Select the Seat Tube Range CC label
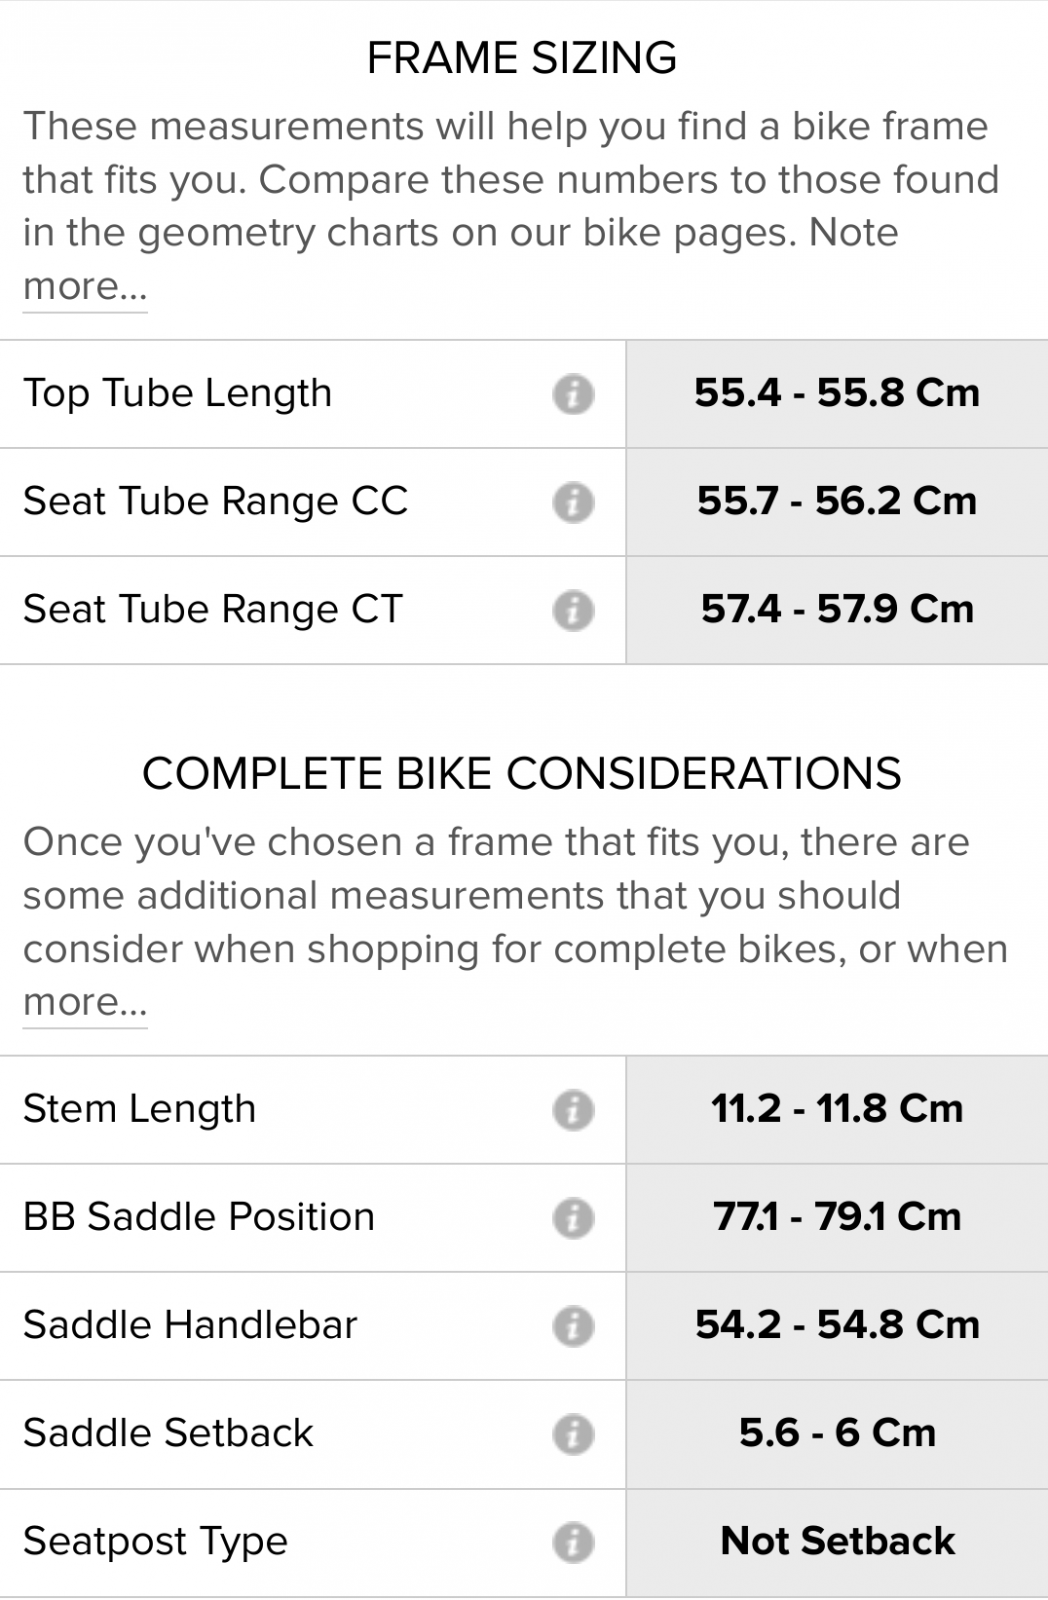 point(215,501)
